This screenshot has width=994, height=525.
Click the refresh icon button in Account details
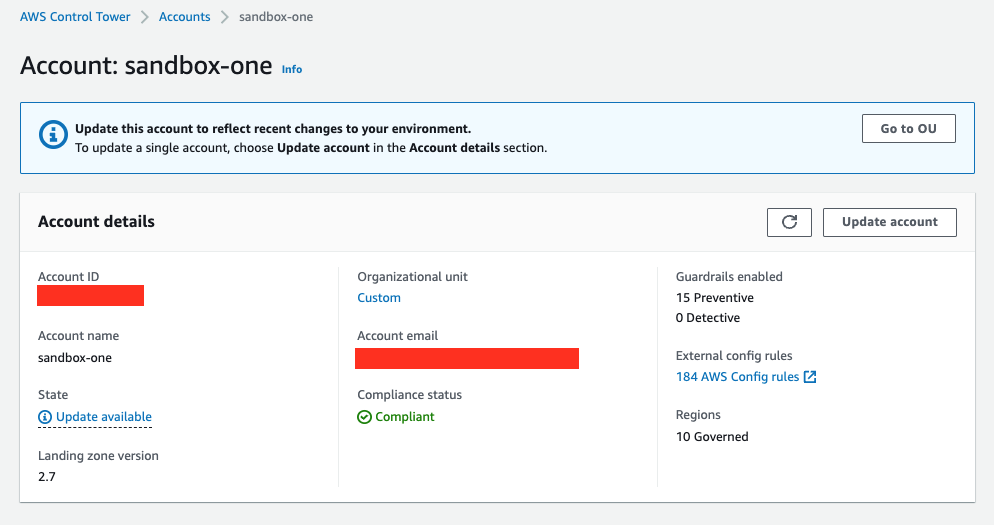pyautogui.click(x=789, y=222)
